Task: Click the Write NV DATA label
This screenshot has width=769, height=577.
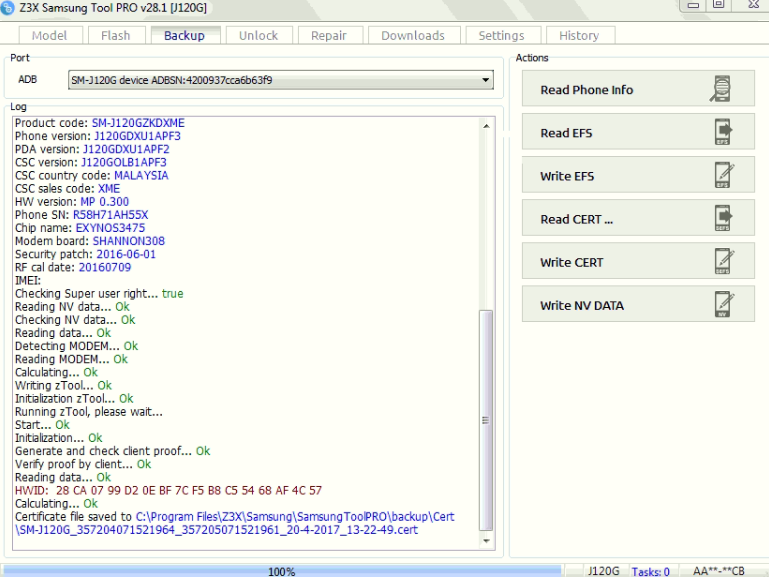Action: click(x=582, y=305)
